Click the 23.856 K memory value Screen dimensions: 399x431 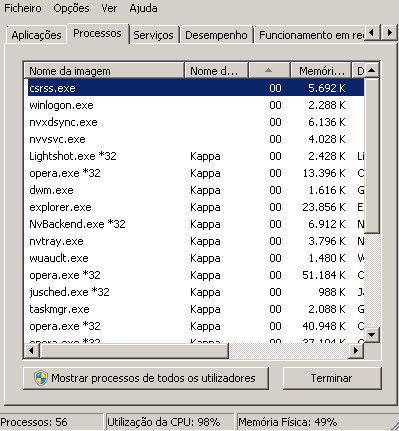click(324, 207)
